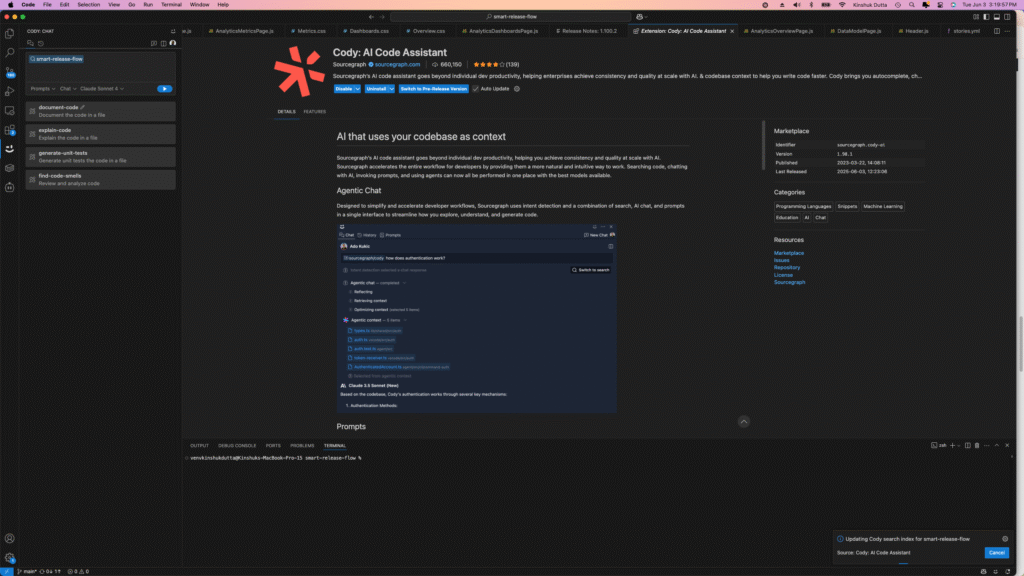Cancel the Cody search index update
Viewport: 1024px width, 576px height.
[997, 552]
